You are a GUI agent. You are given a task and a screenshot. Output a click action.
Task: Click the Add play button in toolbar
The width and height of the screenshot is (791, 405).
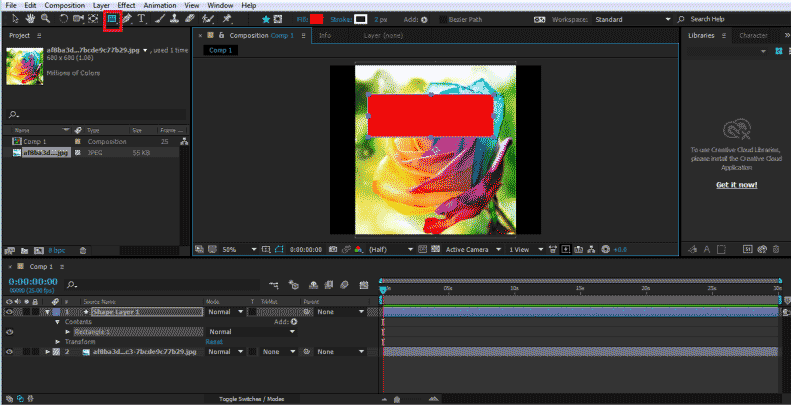(424, 20)
